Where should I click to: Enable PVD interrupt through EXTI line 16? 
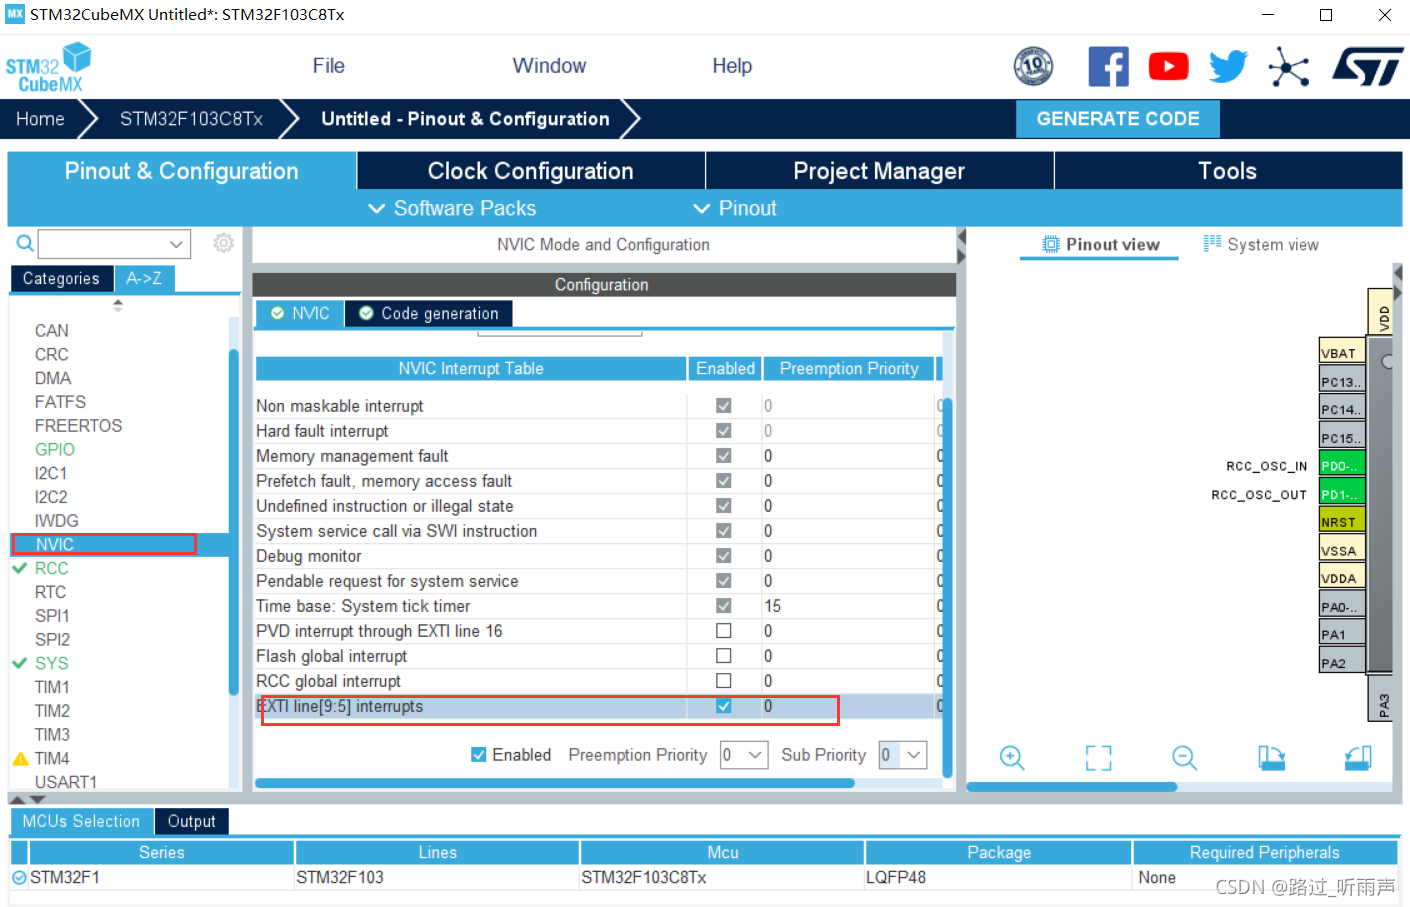pyautogui.click(x=723, y=631)
